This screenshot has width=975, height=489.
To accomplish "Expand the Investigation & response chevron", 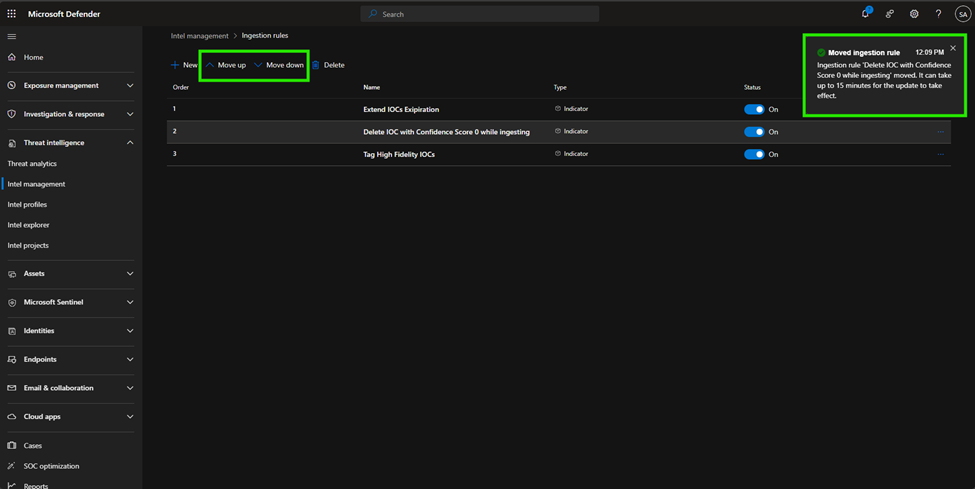I will click(x=130, y=114).
